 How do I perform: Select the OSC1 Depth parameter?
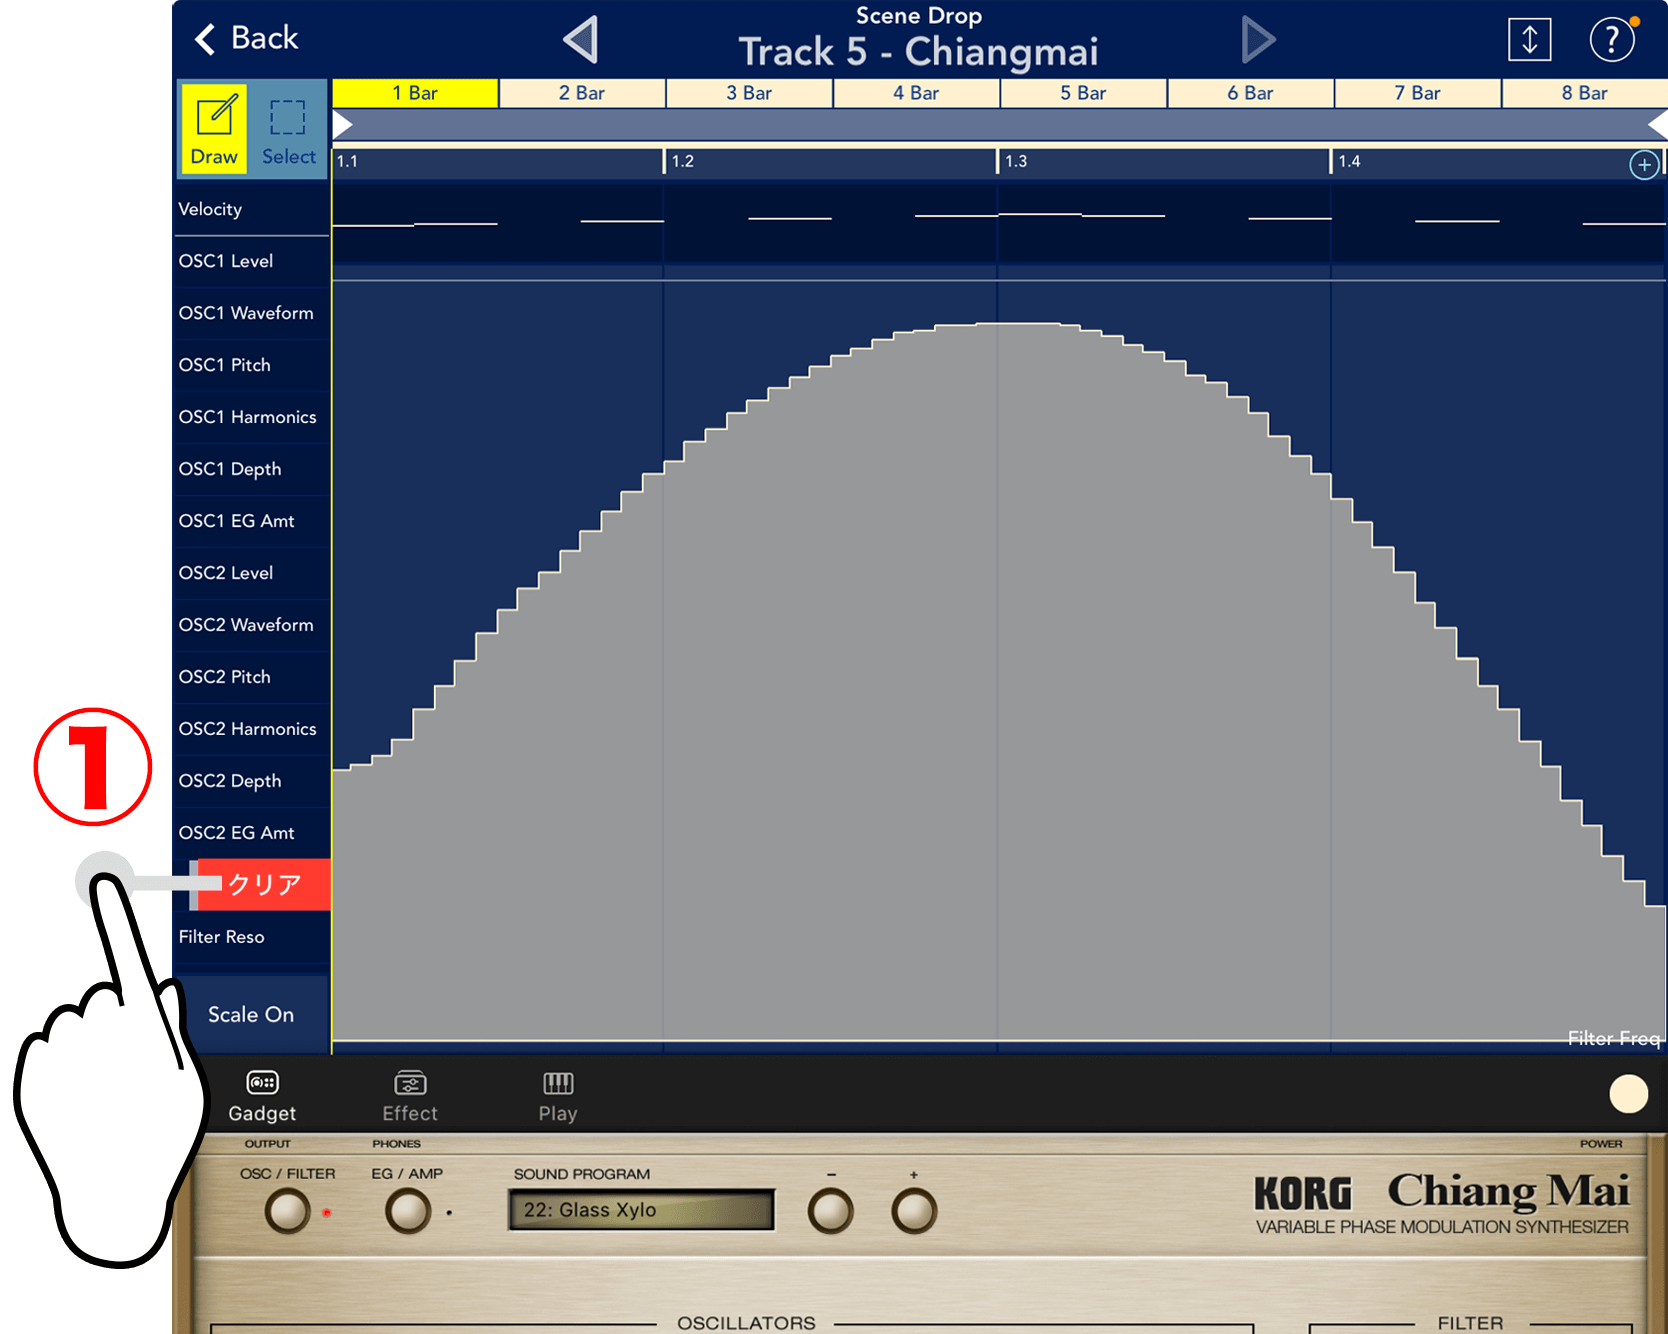(x=251, y=469)
